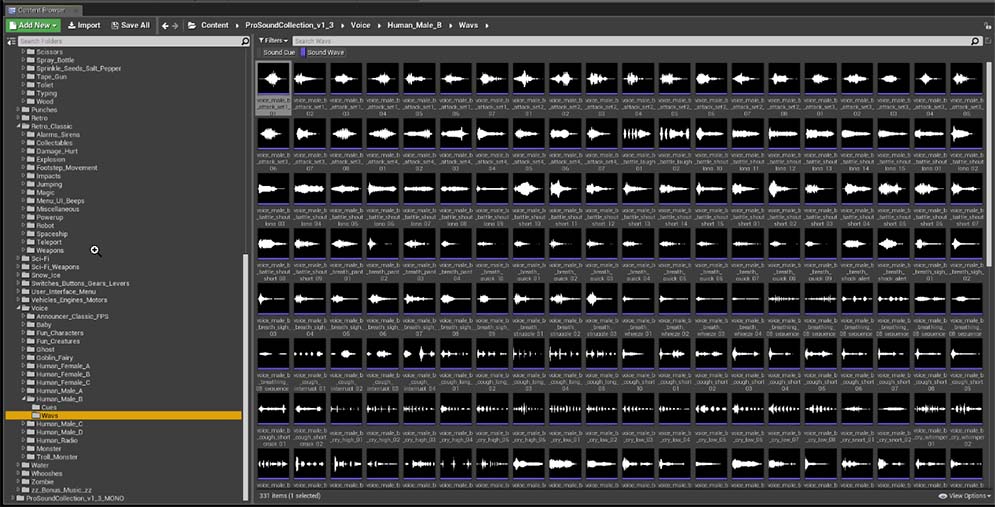Screen dimensions: 995x507
Task: Collapse the Human_Male_B folder
Action: 23,398
